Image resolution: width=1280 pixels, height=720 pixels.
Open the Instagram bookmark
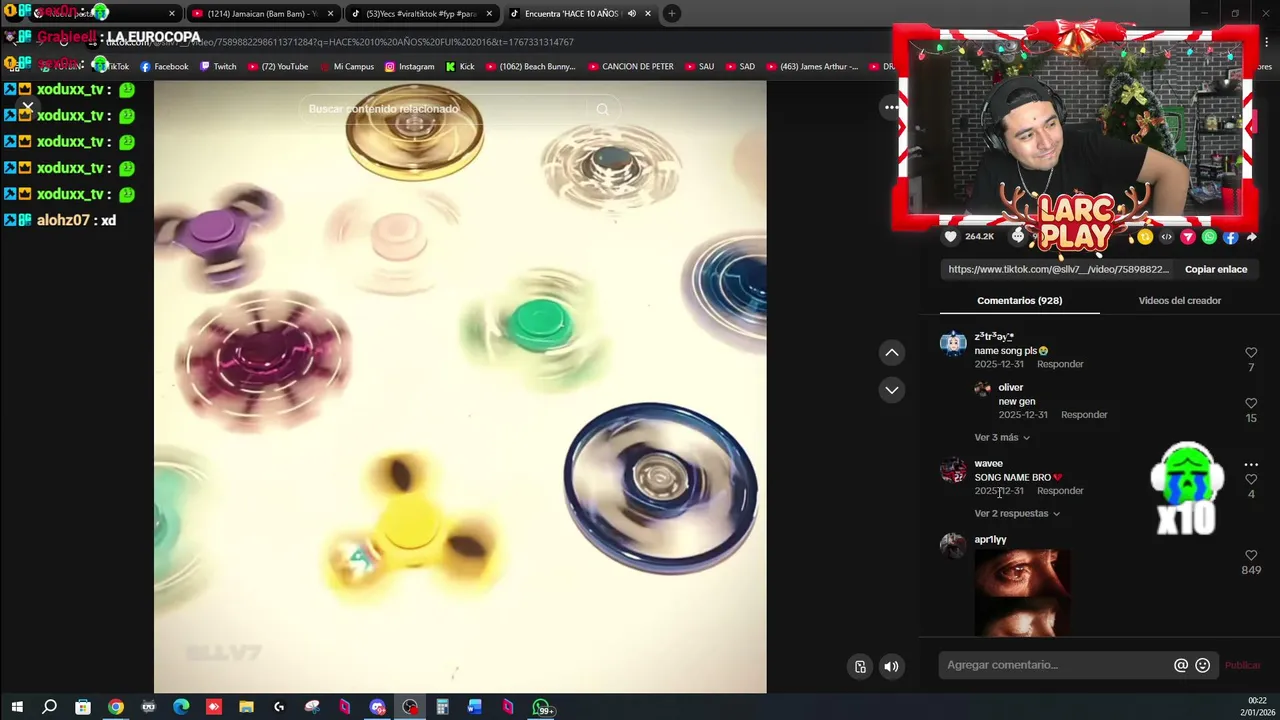click(x=410, y=66)
